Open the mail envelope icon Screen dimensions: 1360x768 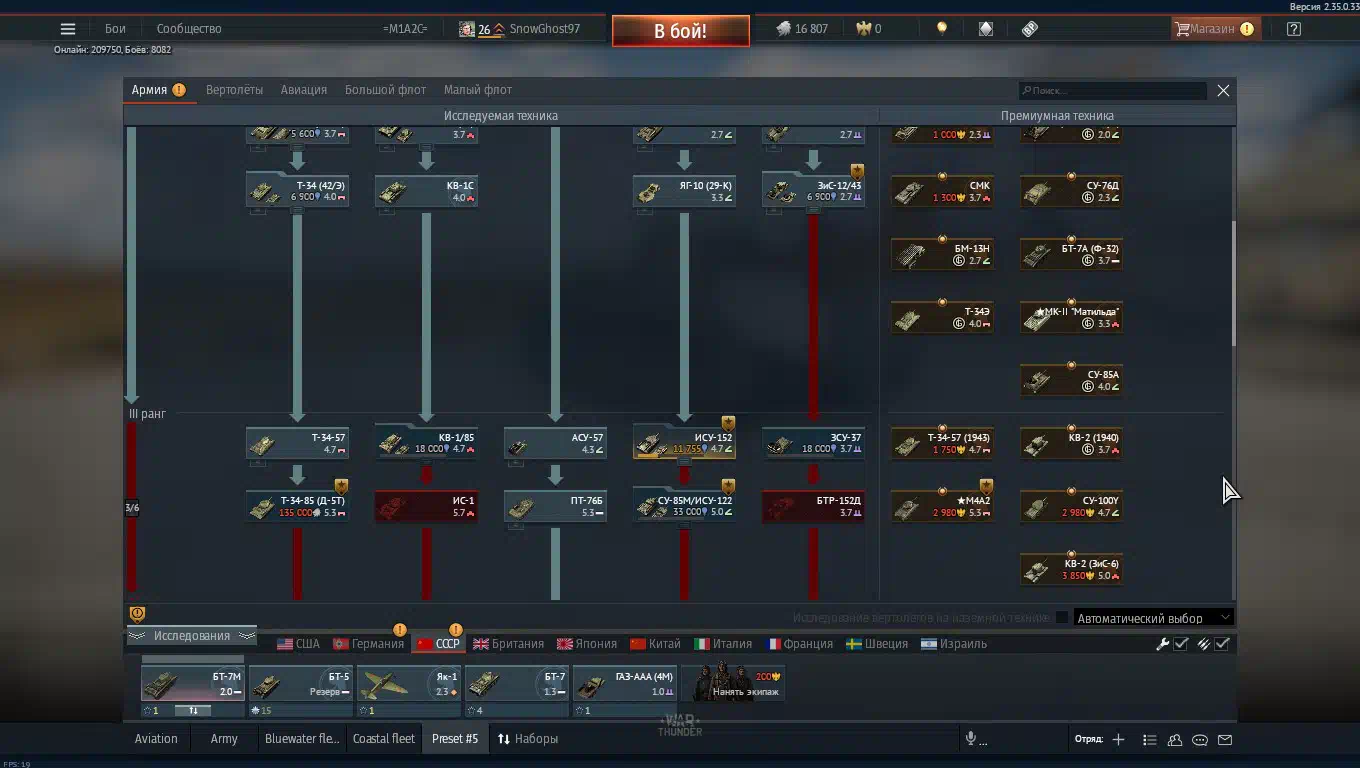click(1225, 740)
